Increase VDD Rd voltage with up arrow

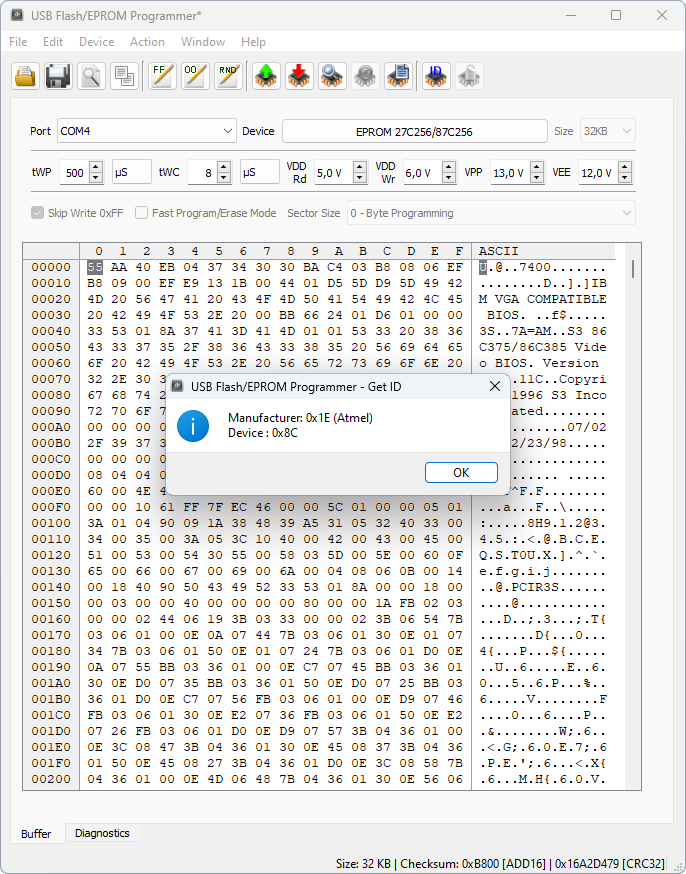(x=360, y=167)
